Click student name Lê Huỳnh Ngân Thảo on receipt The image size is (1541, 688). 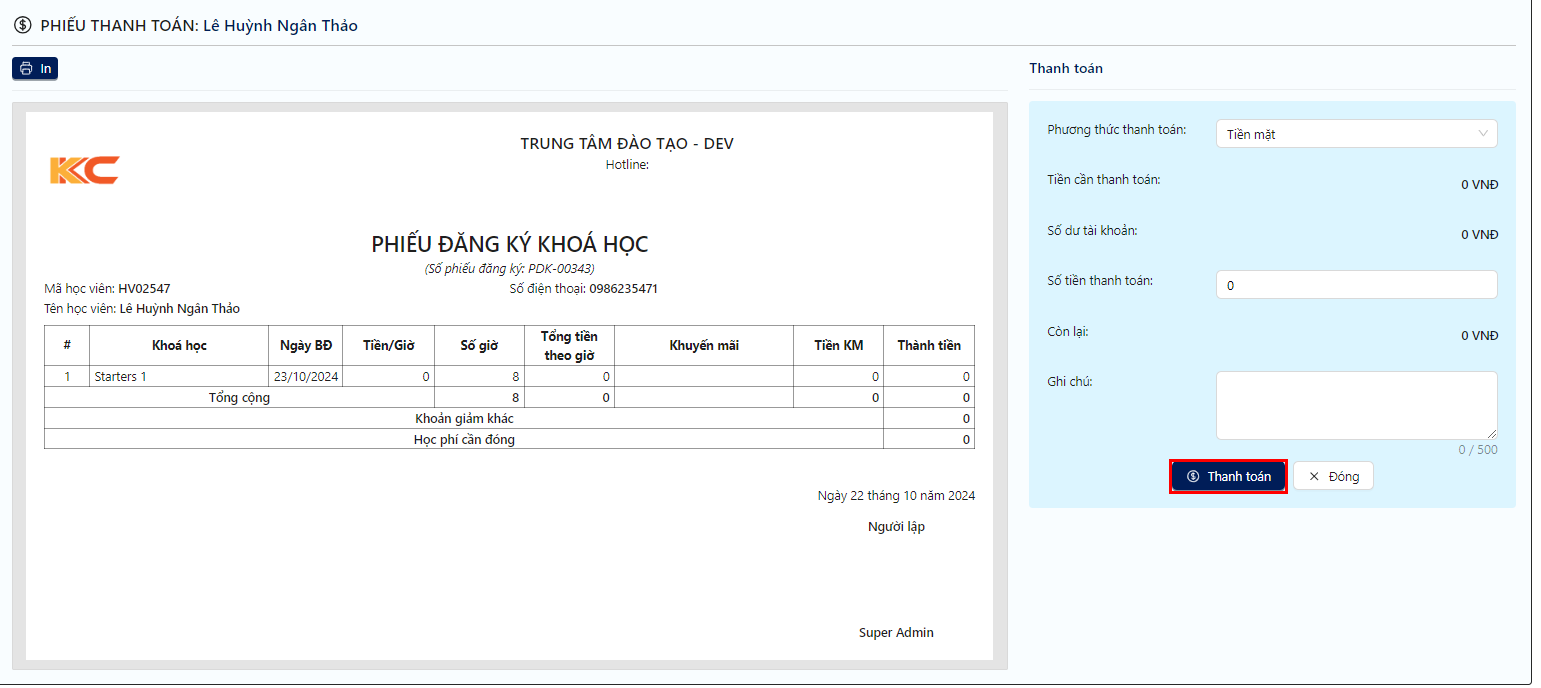pyautogui.click(x=180, y=309)
